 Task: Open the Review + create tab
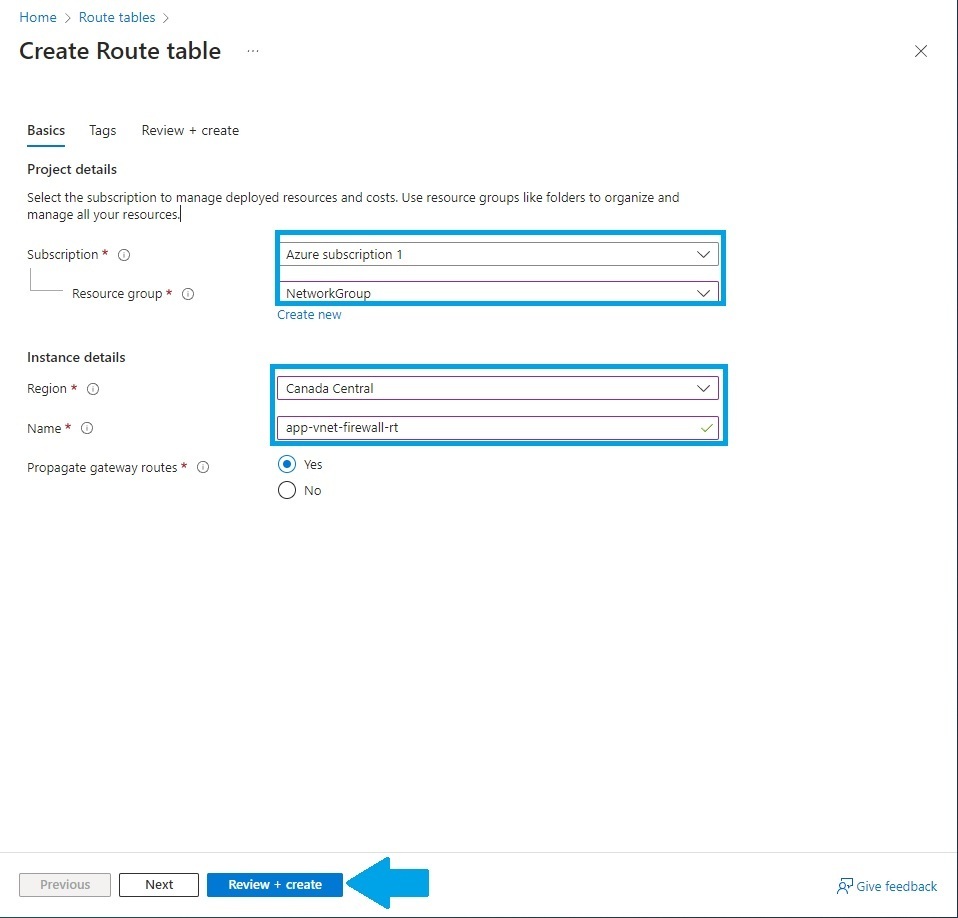coord(190,130)
